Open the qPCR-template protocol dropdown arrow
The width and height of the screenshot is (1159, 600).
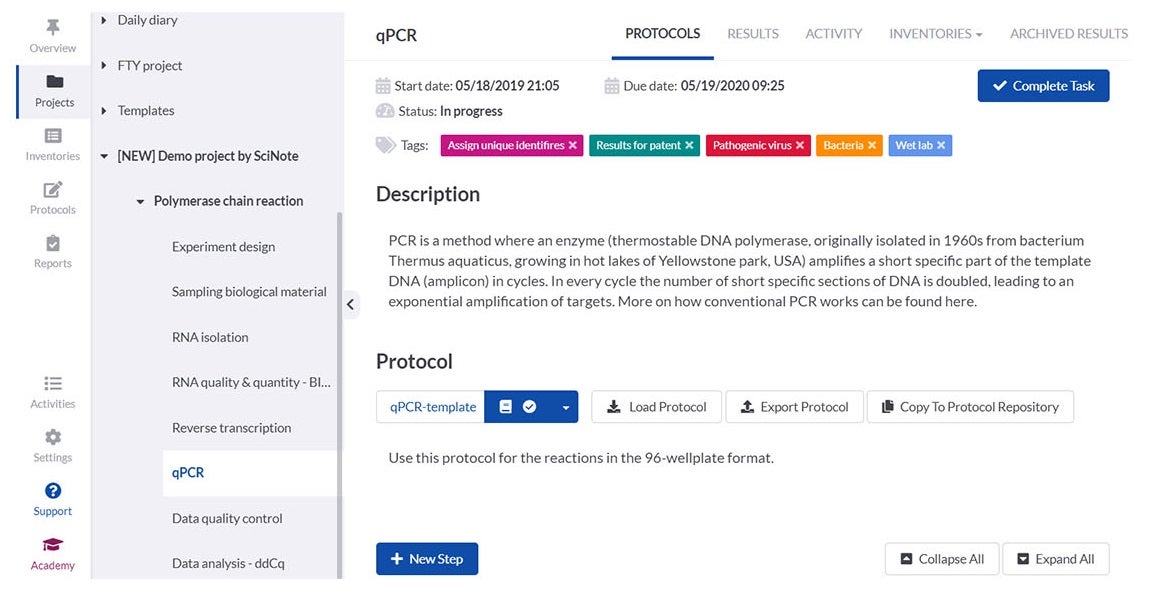click(x=565, y=407)
